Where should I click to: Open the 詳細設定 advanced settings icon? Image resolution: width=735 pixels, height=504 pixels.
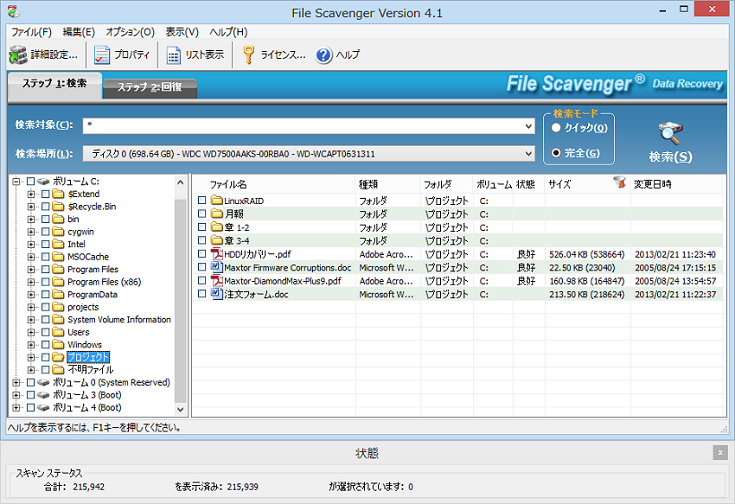pos(18,55)
